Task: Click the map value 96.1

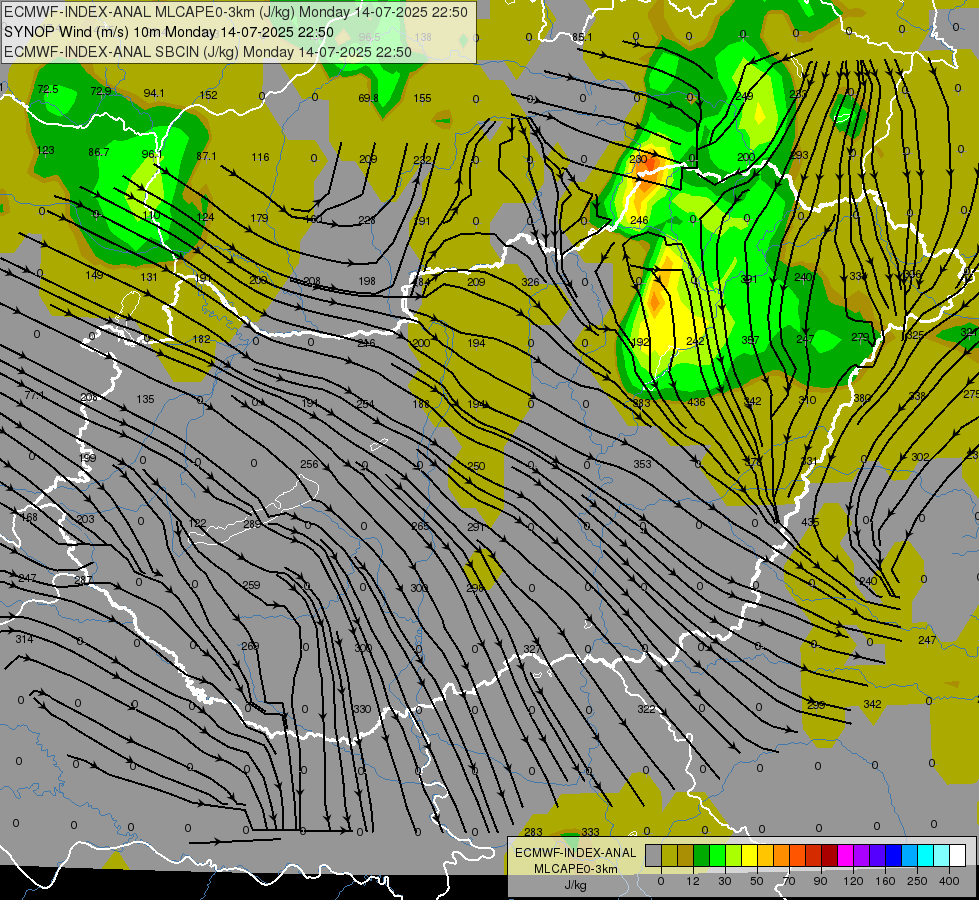Action: coord(152,154)
